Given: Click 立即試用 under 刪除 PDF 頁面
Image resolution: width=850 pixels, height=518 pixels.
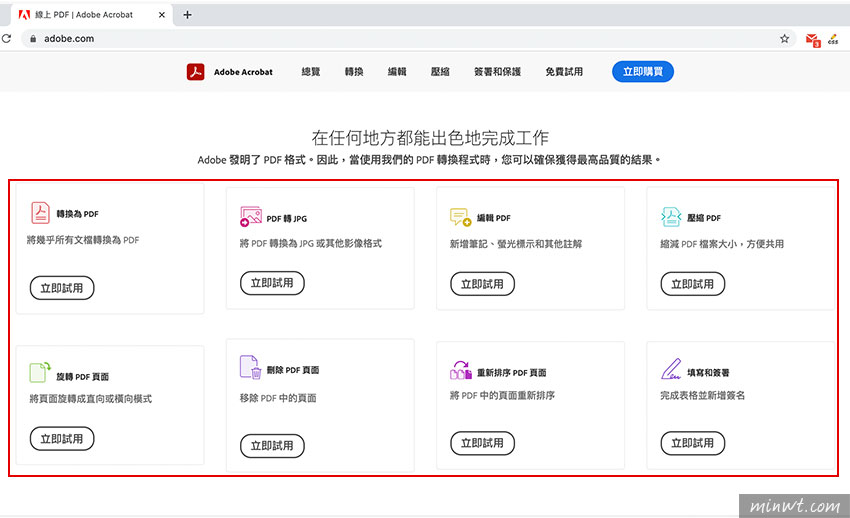Looking at the screenshot, I should click(x=272, y=445).
